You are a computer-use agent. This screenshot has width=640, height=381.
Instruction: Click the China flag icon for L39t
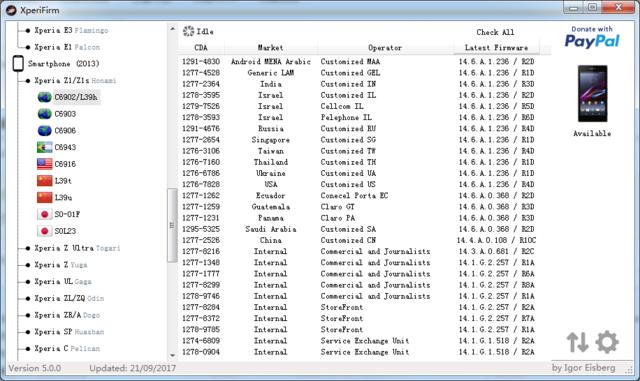(x=44, y=181)
